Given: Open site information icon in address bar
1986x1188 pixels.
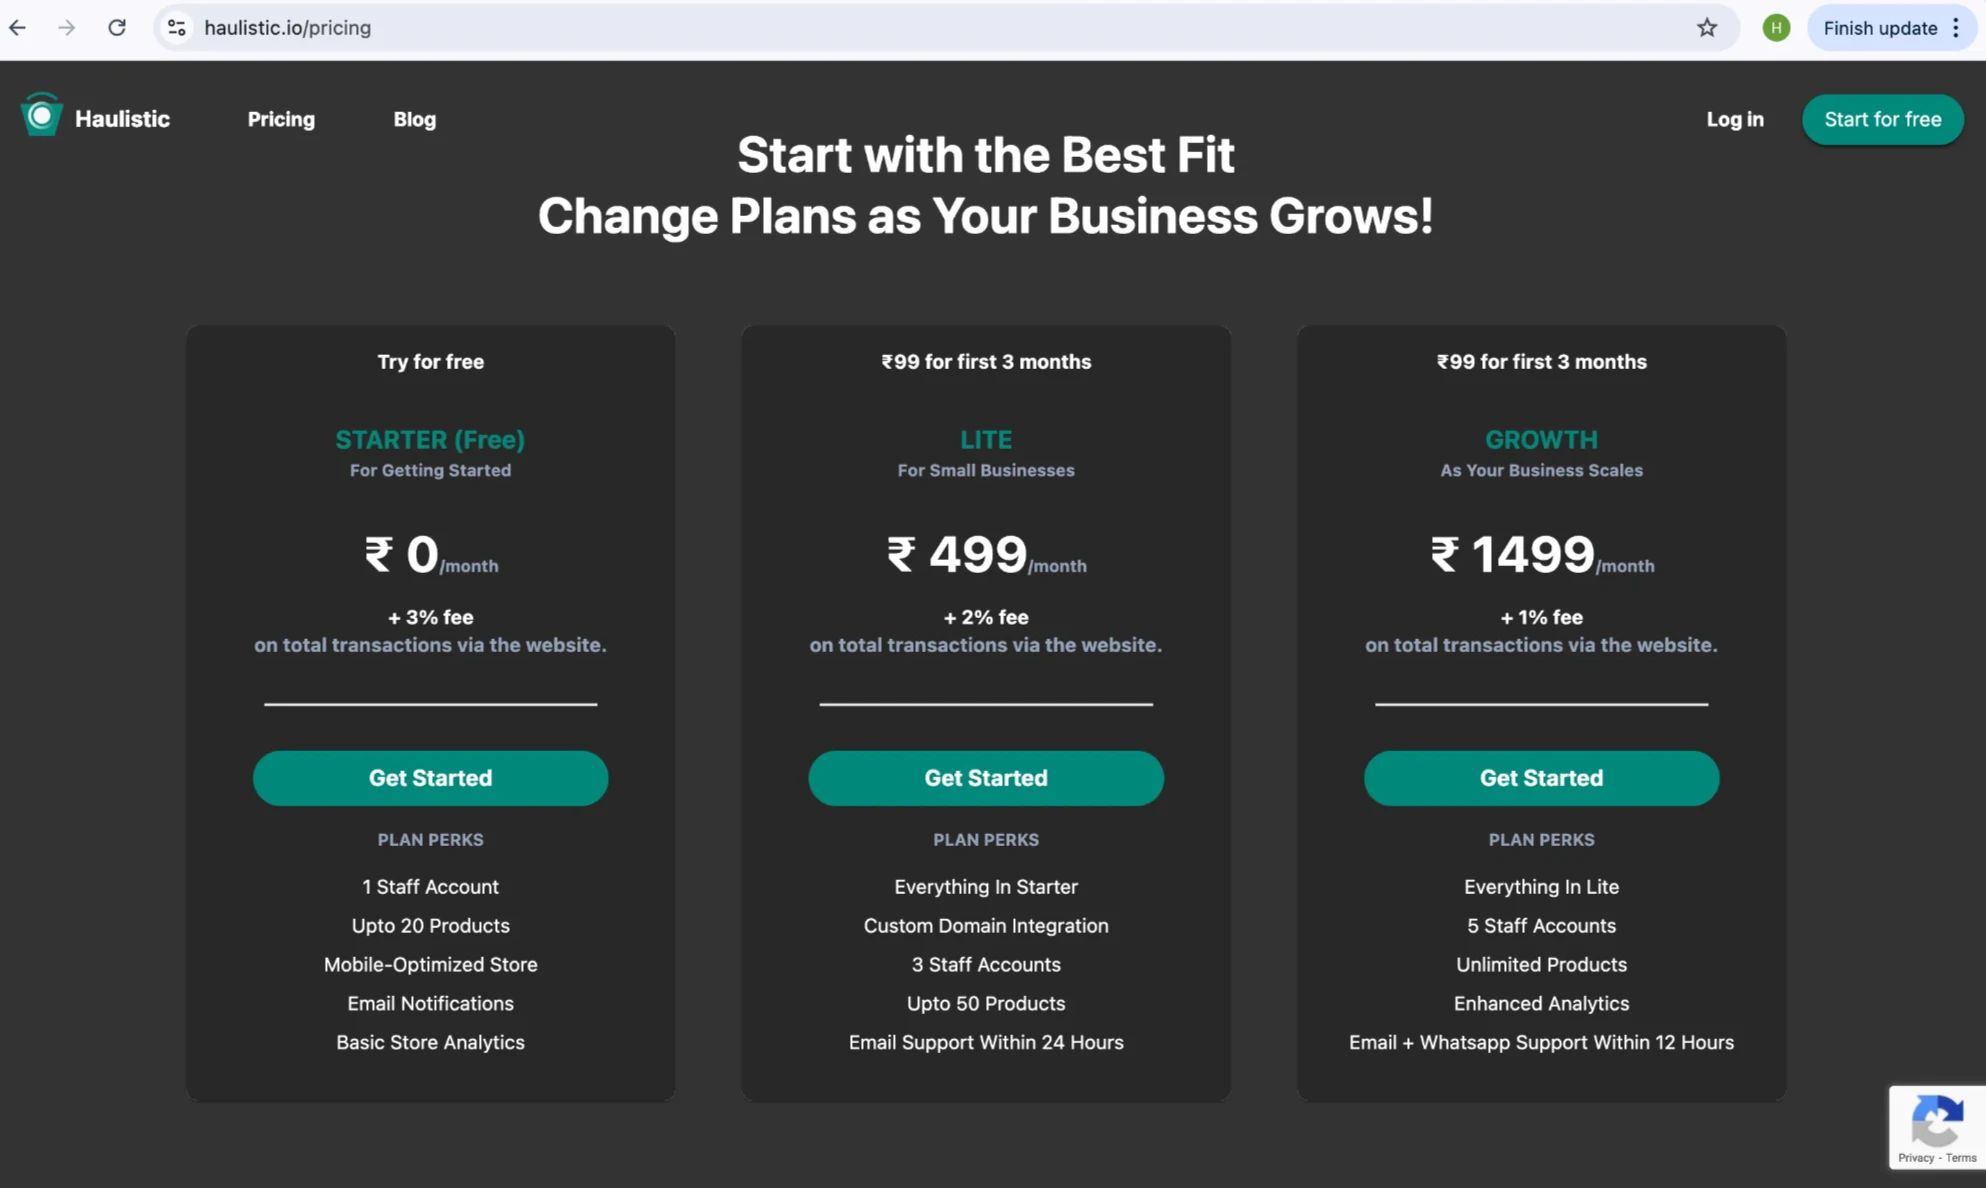Looking at the screenshot, I should click(177, 28).
